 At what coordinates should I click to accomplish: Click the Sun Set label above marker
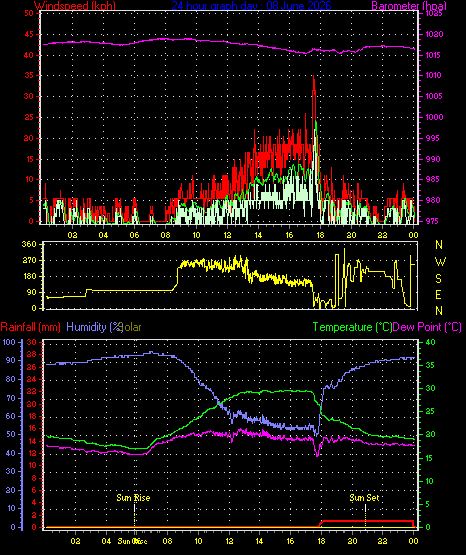(364, 498)
